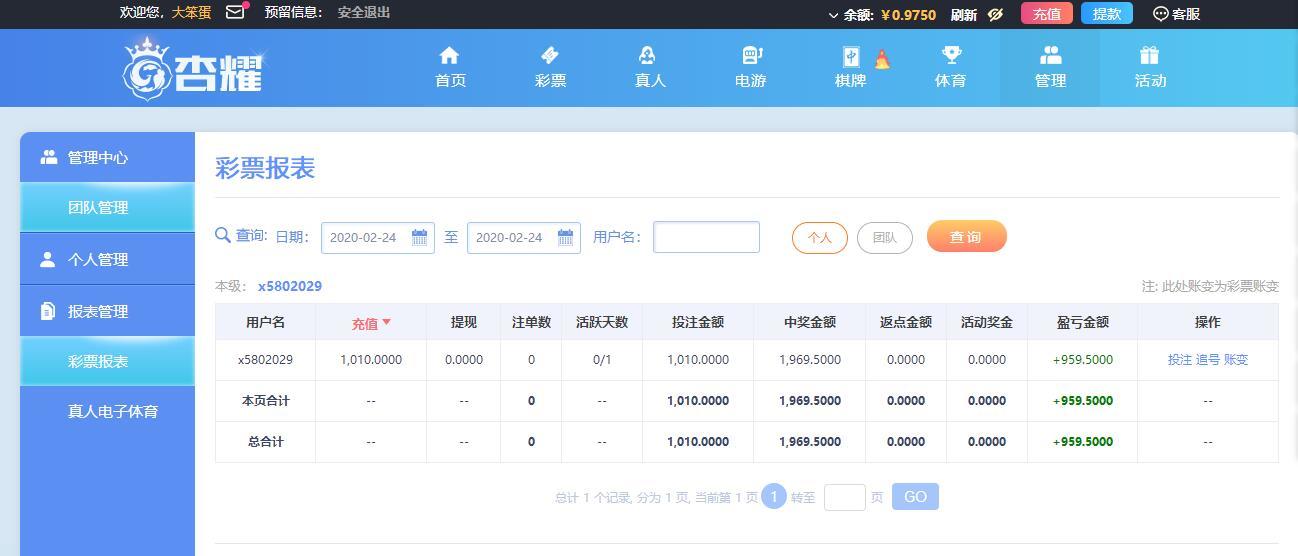
Task: Click 安全退出 to log out
Action: click(x=364, y=13)
